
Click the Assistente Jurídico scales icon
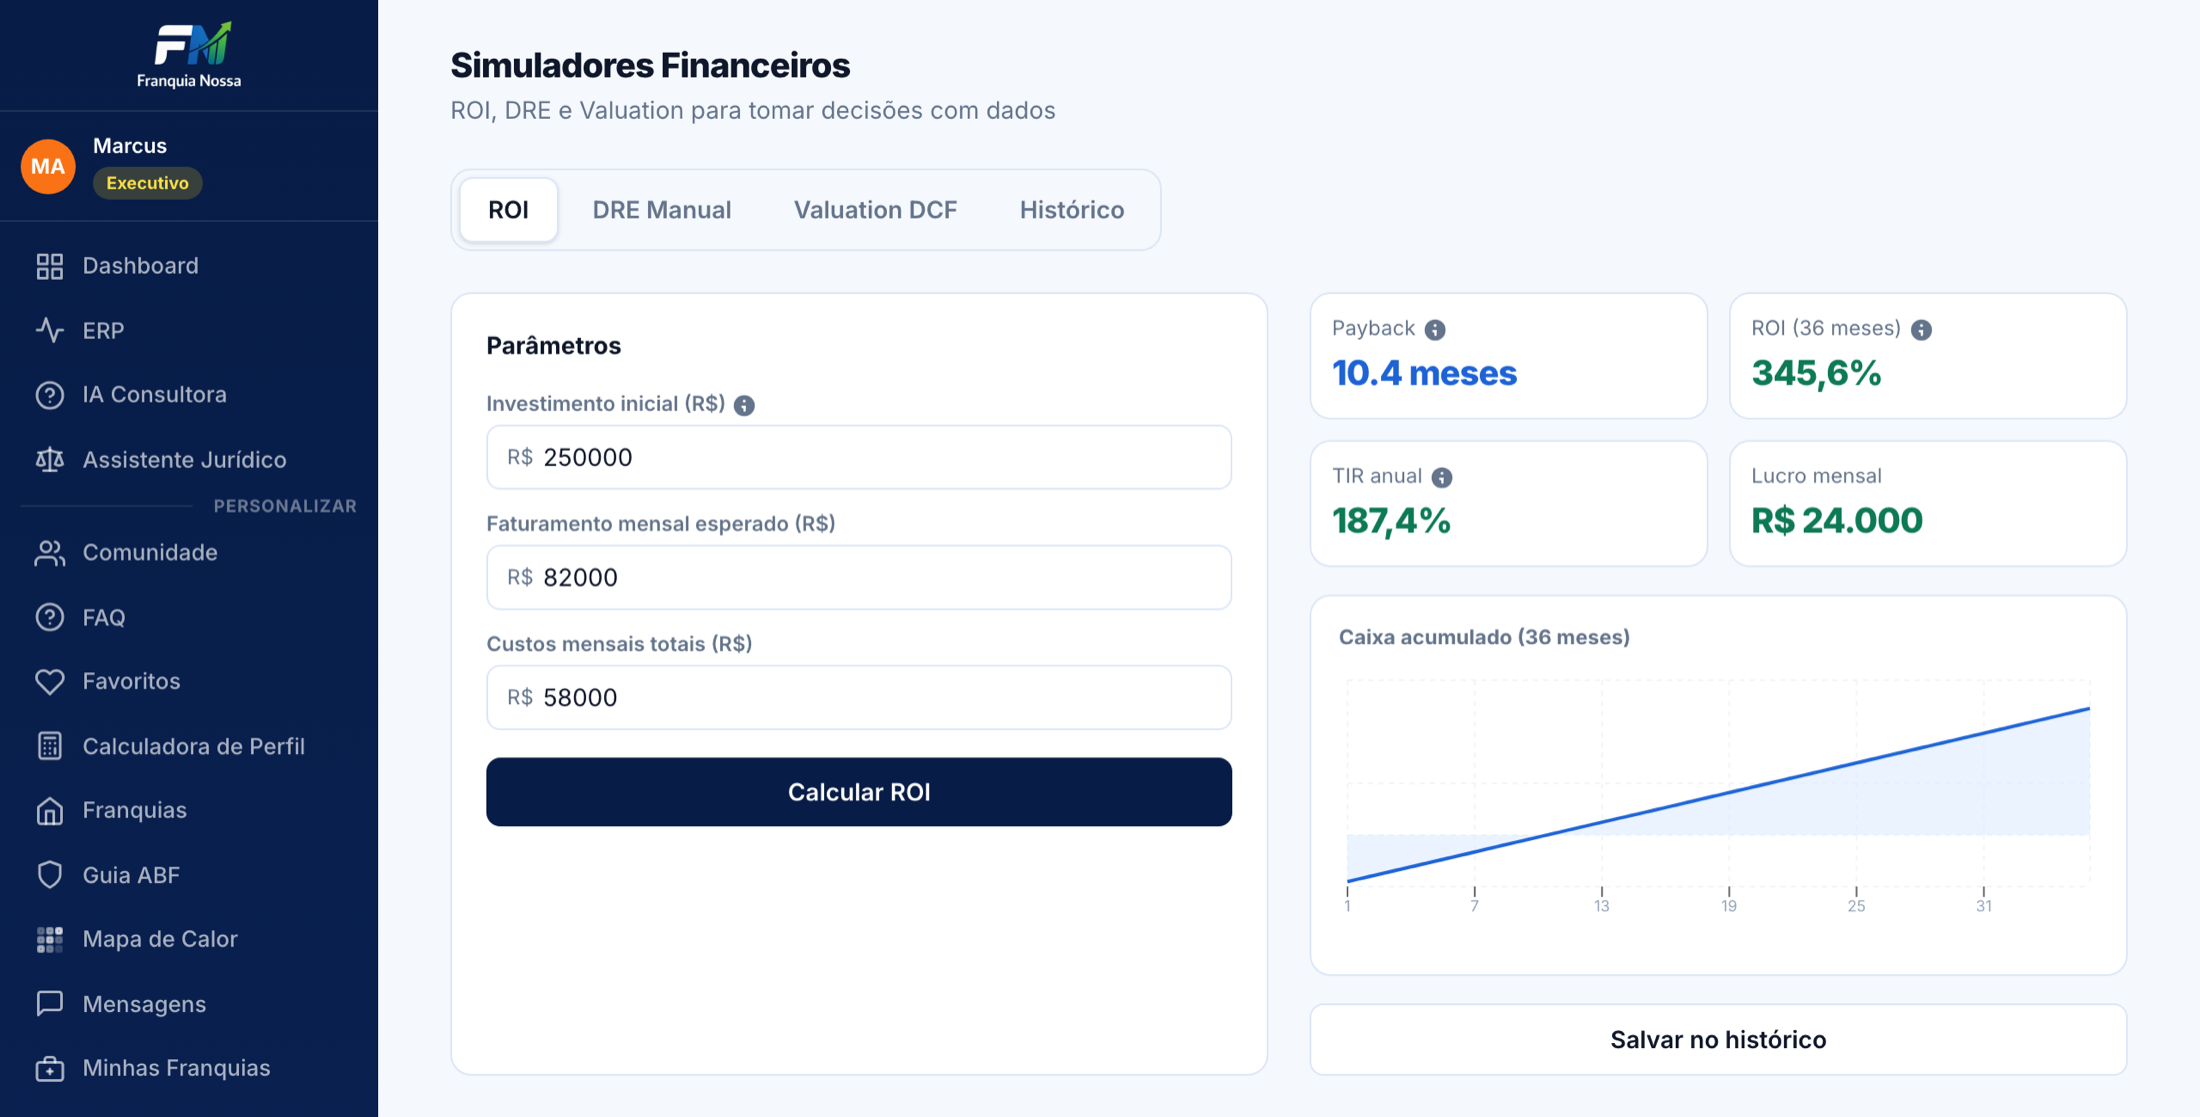[49, 460]
